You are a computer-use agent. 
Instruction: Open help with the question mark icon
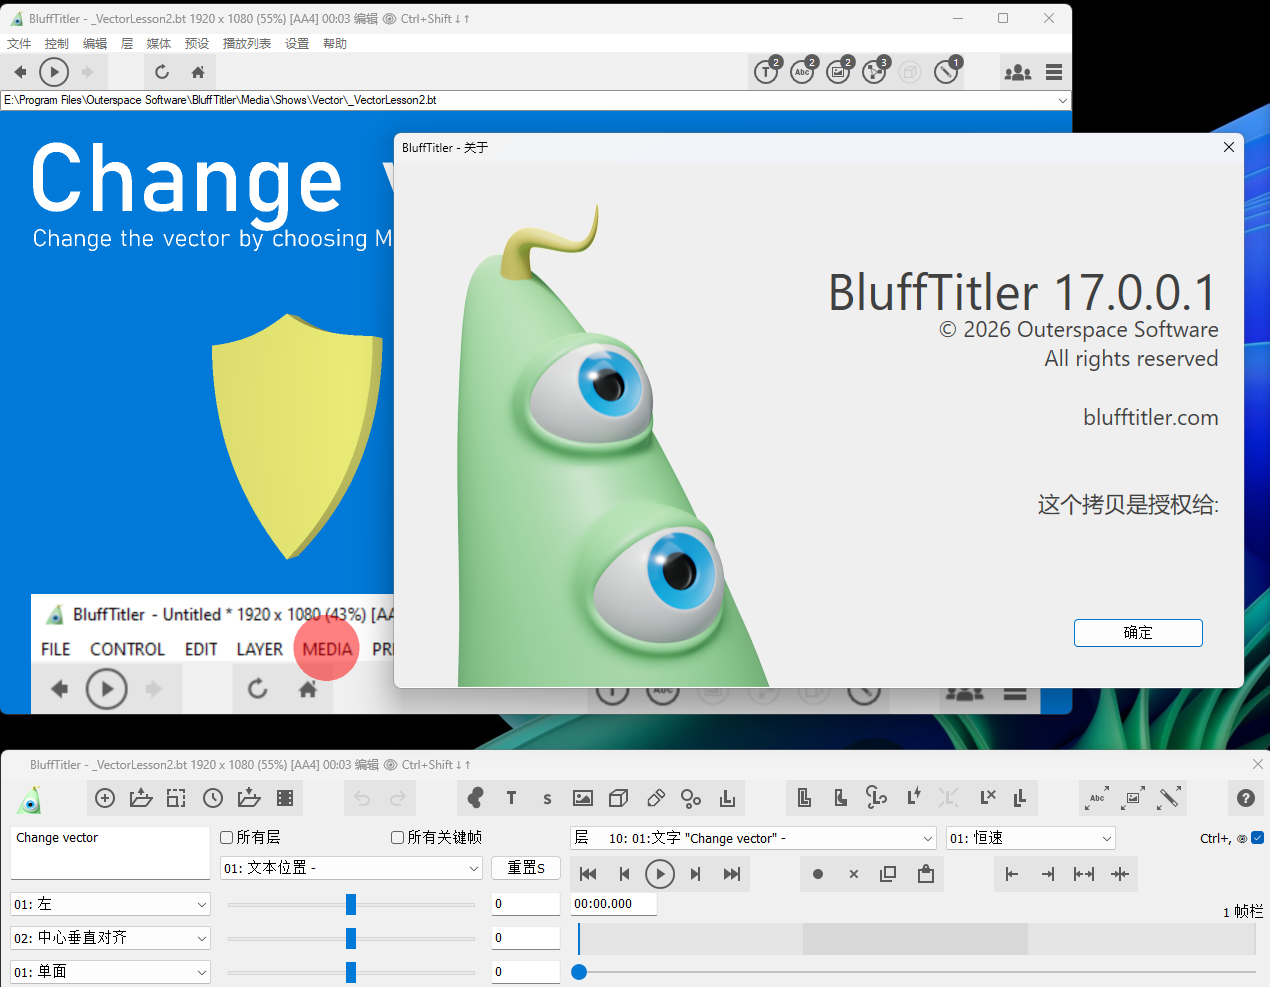1245,798
